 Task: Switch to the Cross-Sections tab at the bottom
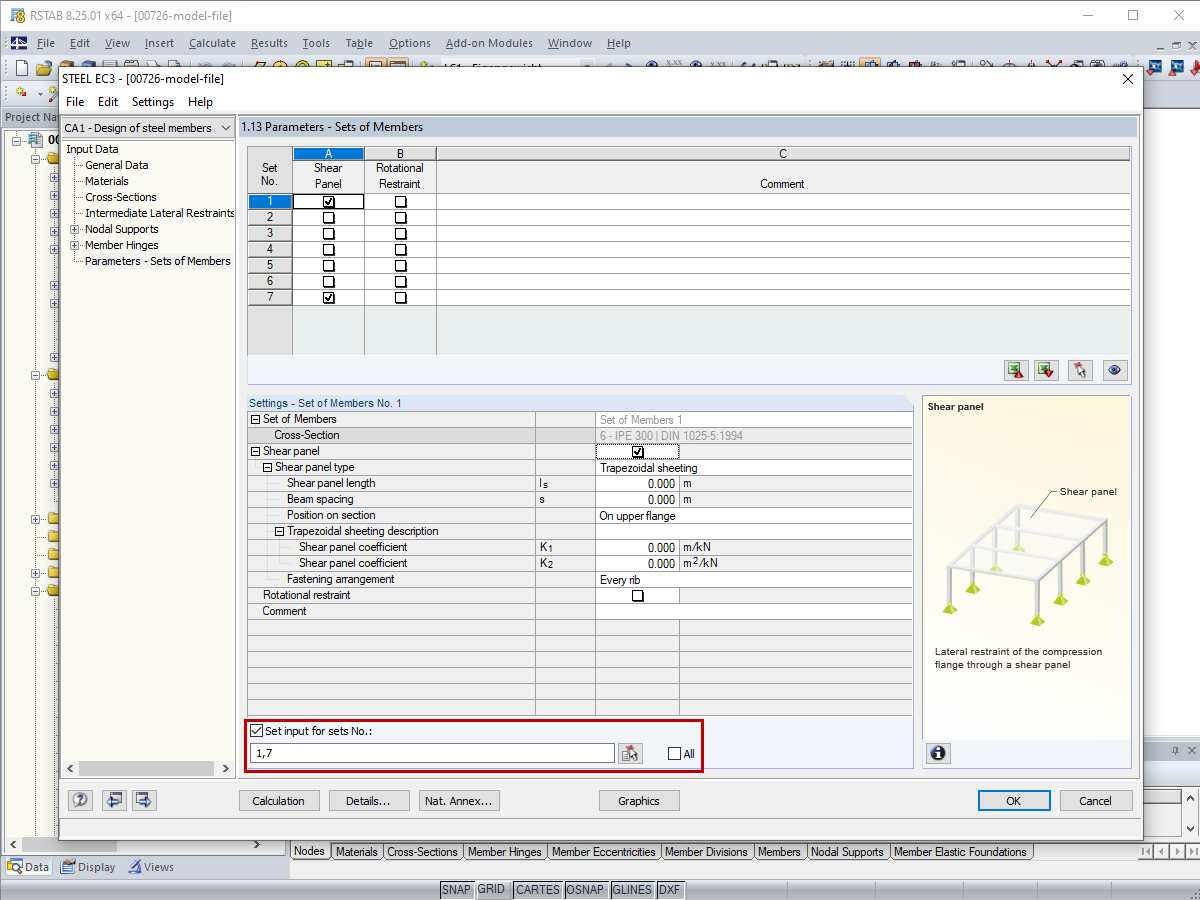(422, 852)
